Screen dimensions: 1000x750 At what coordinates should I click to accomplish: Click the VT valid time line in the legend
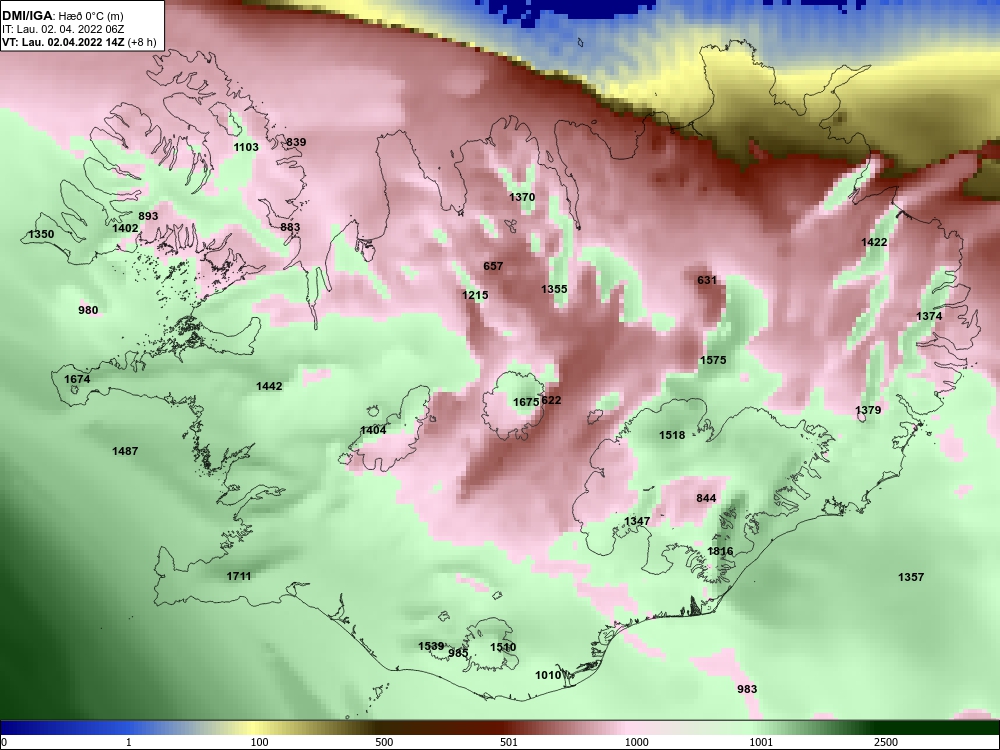[x=79, y=42]
